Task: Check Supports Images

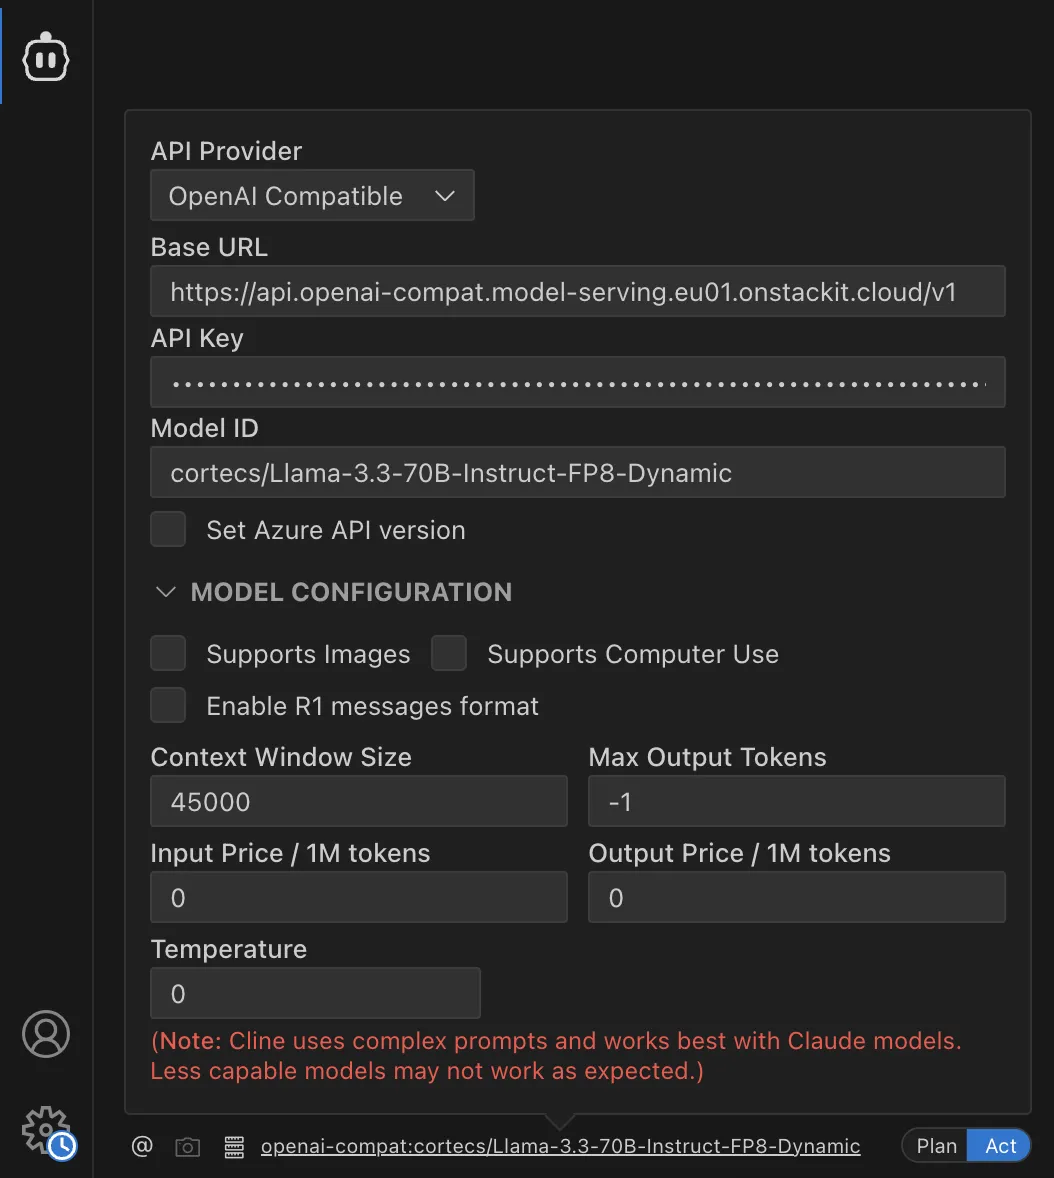Action: 168,652
